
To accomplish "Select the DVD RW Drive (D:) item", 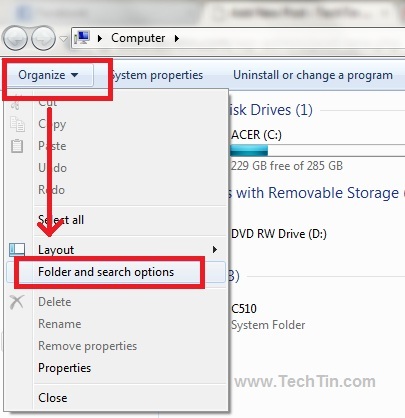I will tap(279, 234).
